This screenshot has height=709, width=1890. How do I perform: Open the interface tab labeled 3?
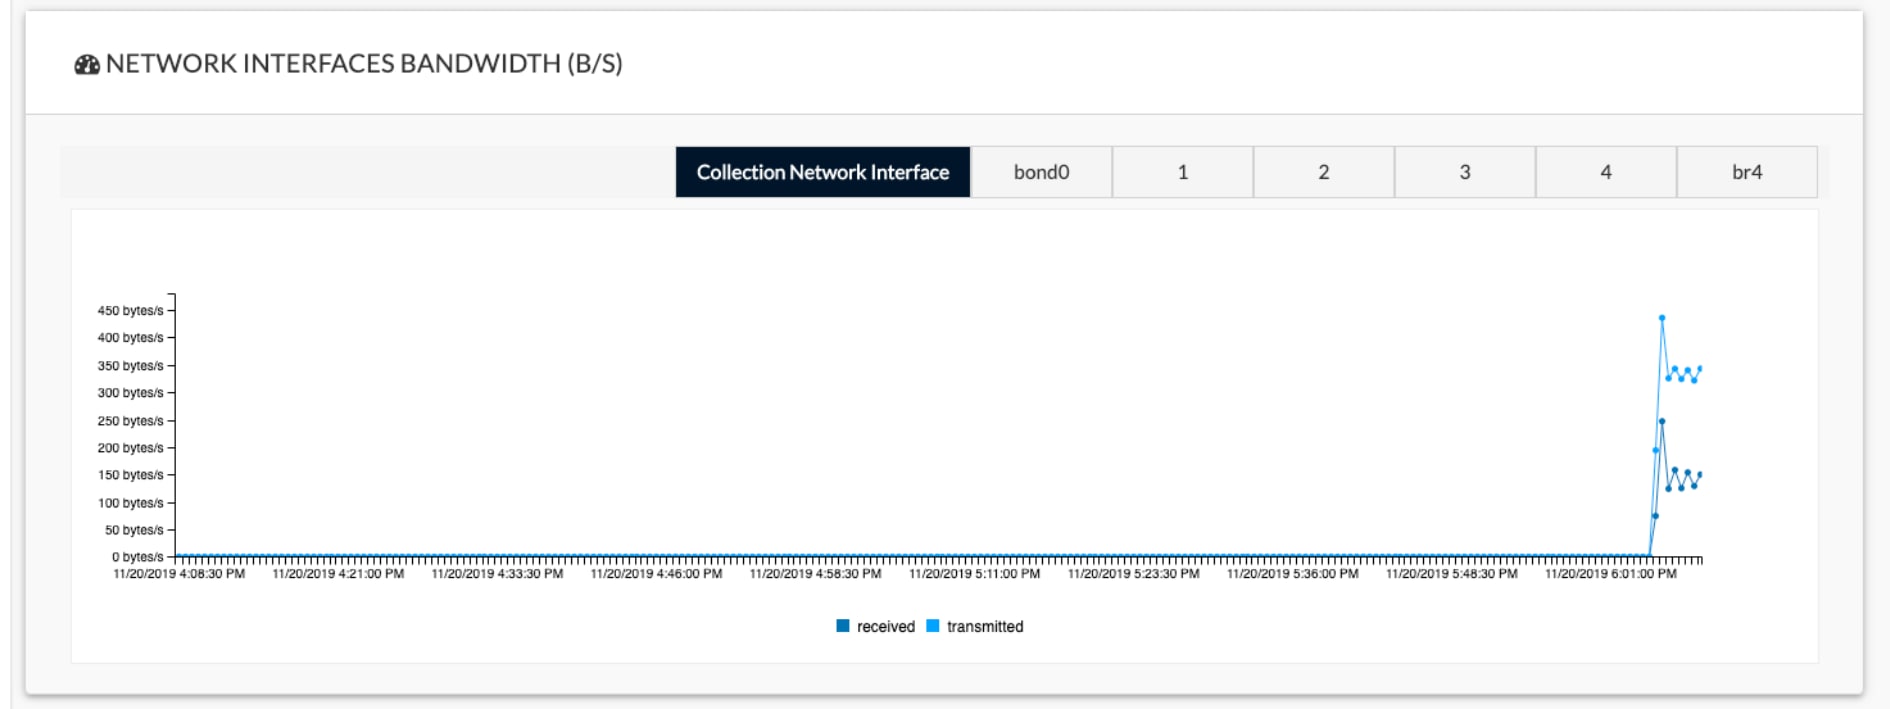[1464, 172]
